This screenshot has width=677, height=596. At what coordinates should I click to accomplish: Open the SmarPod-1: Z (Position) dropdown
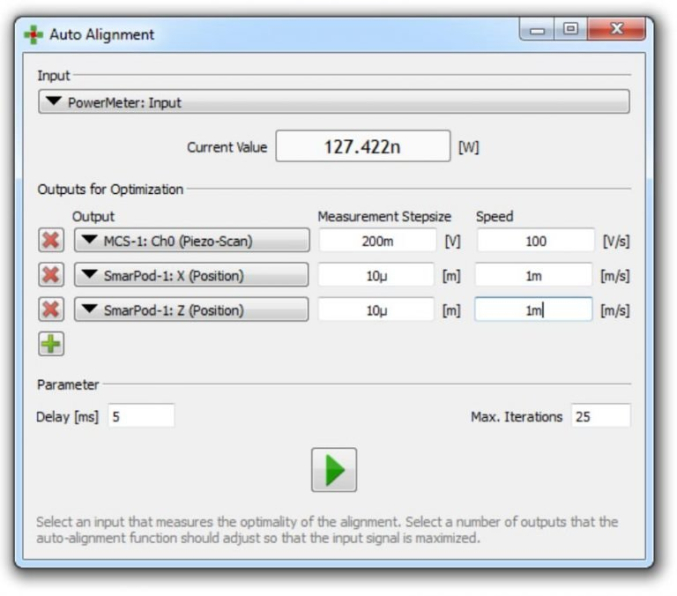[x=191, y=310]
